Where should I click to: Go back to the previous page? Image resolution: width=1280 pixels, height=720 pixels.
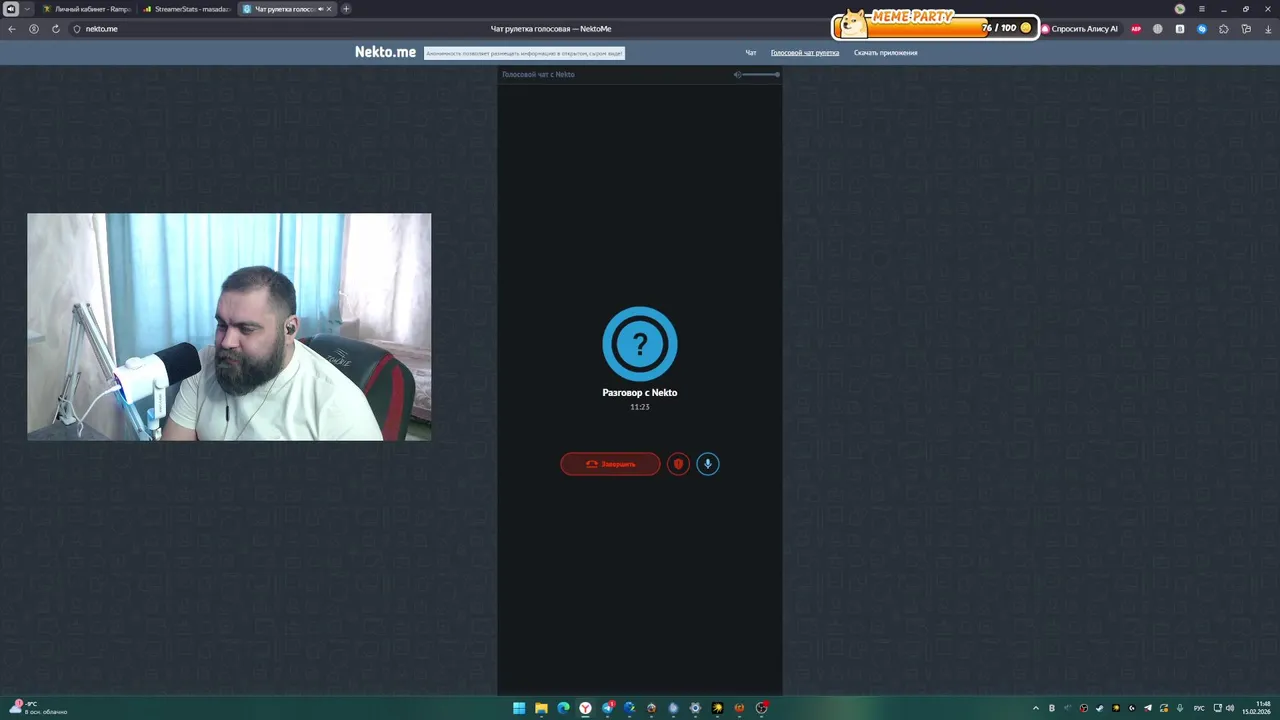(12, 29)
